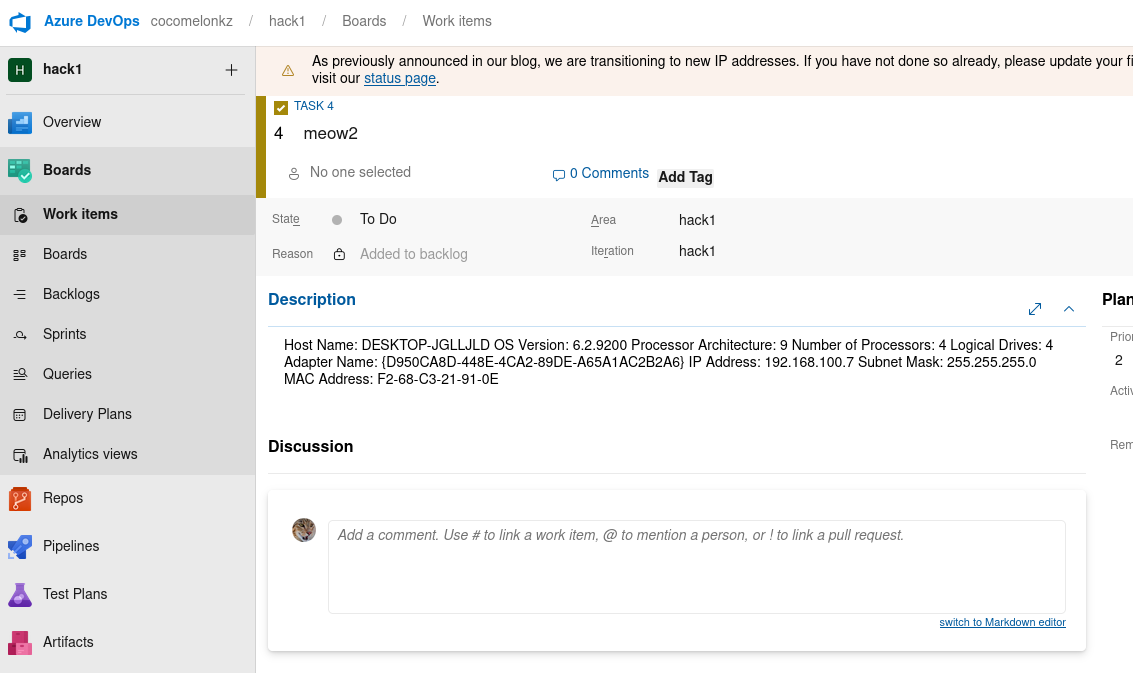Viewport: 1133px width, 673px height.
Task: Open Pipelines in the sidebar
Action: (71, 546)
